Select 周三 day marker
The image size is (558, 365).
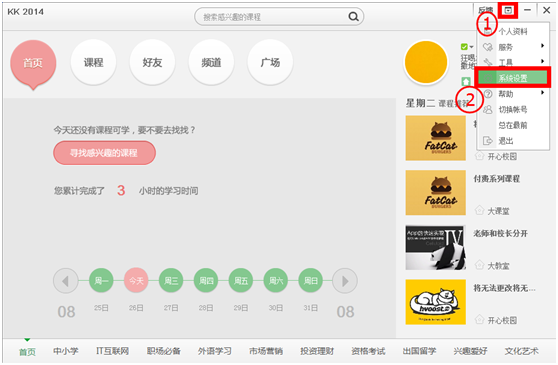(x=171, y=281)
